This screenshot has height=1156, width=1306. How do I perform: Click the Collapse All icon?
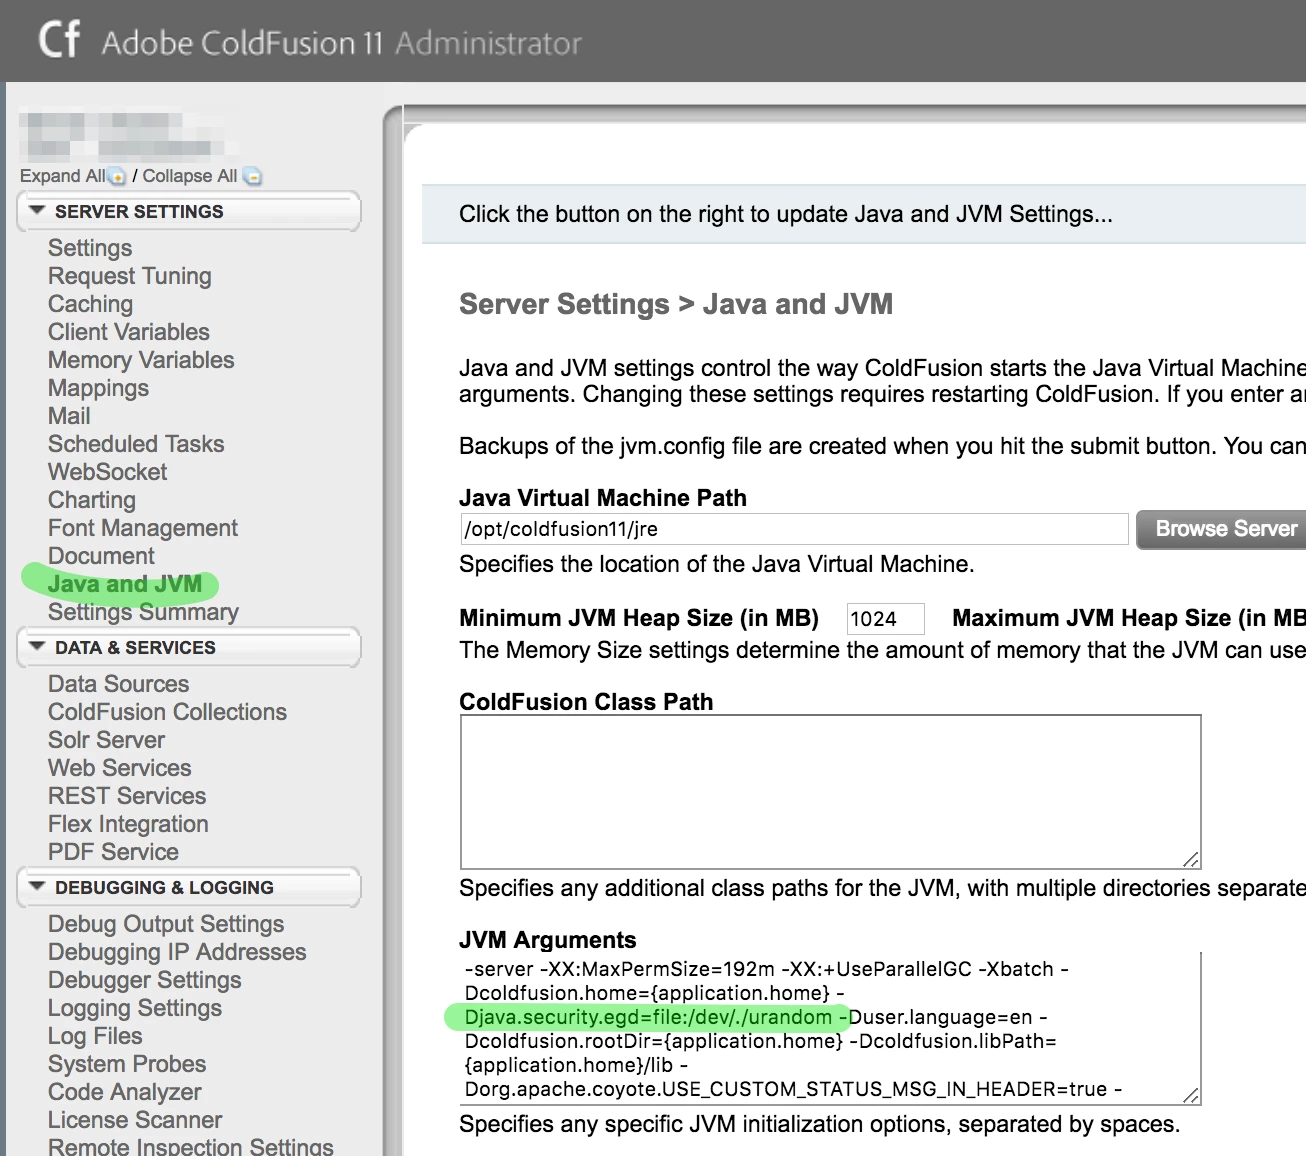click(252, 177)
